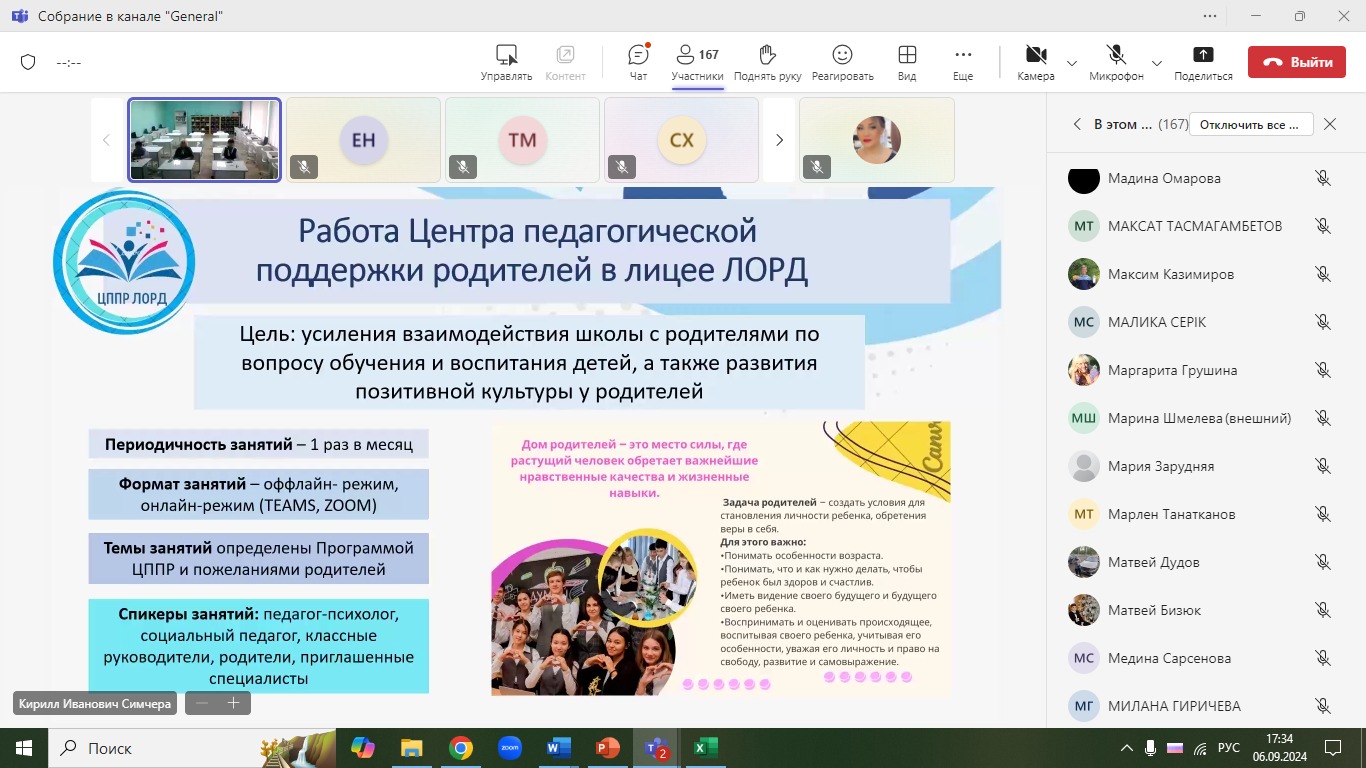Switch to the Участники tab
This screenshot has width=1366, height=768.
[697, 61]
